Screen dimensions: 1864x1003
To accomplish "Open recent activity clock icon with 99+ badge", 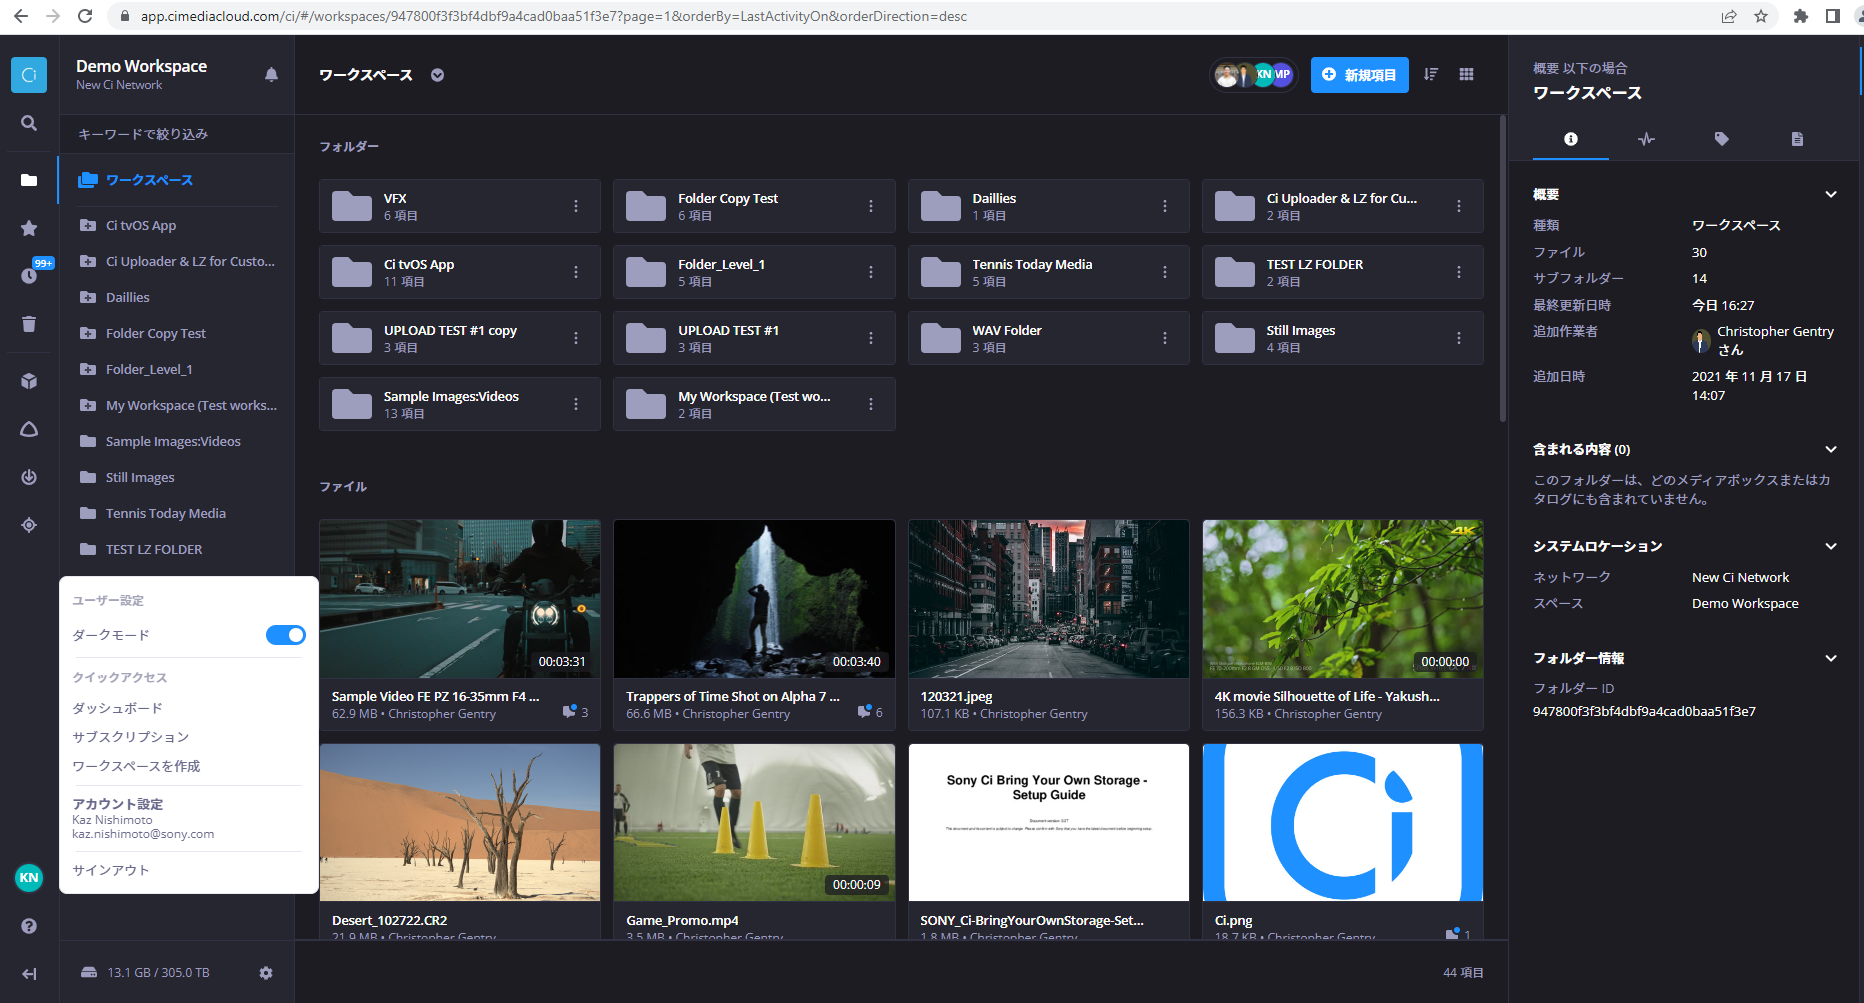I will pos(30,275).
